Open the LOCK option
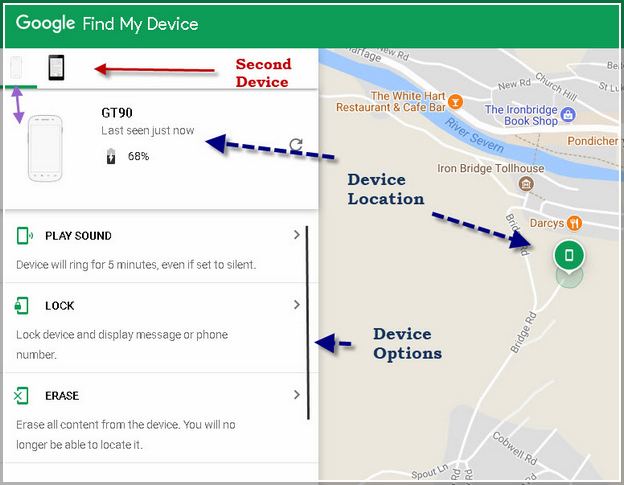The width and height of the screenshot is (624, 485). [x=161, y=328]
